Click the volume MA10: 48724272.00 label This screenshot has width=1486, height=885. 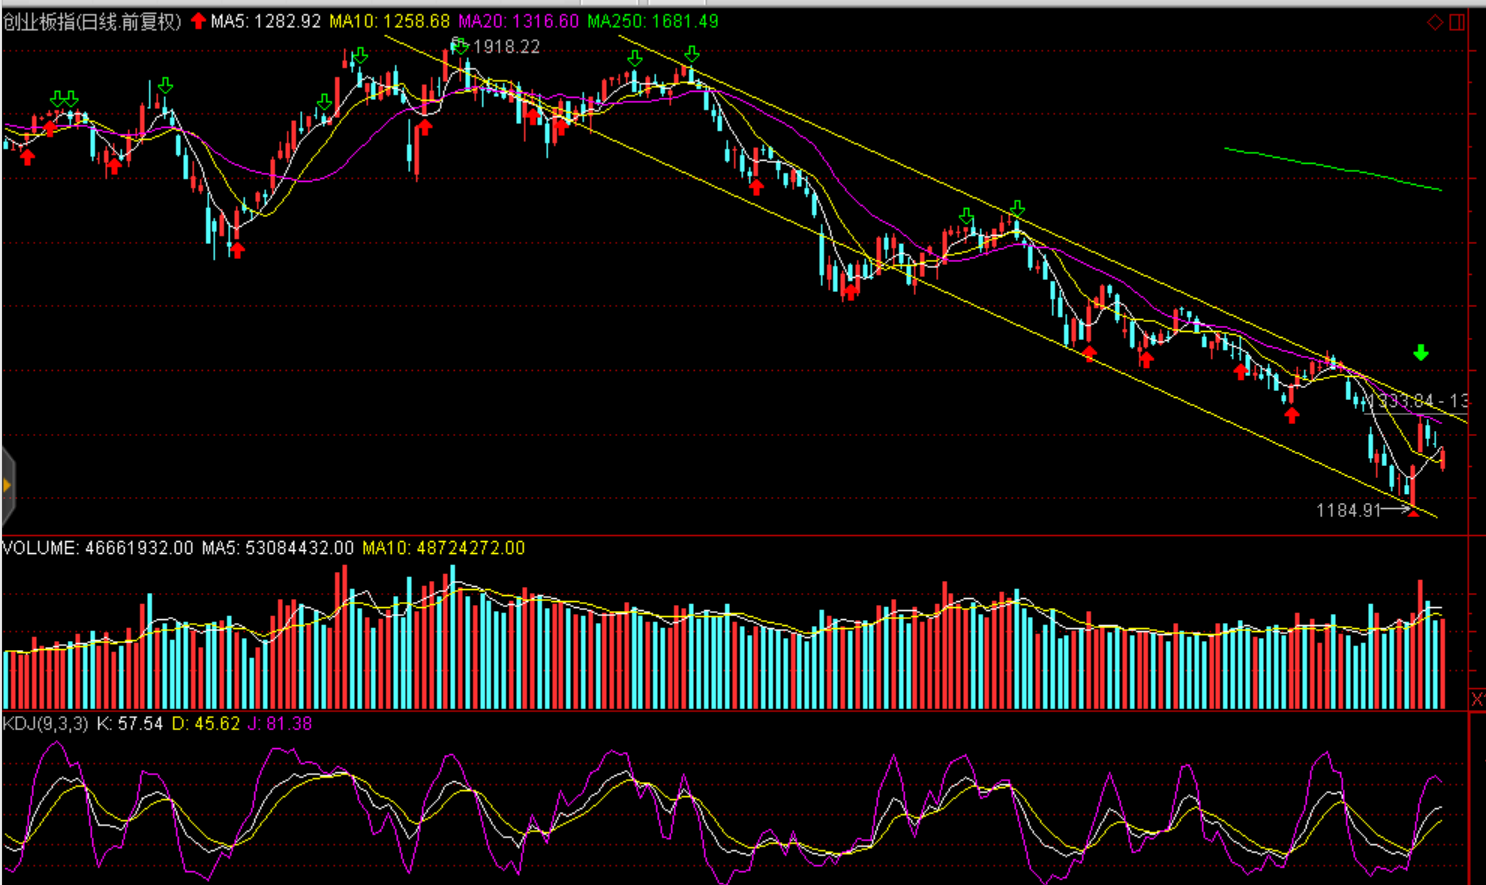[x=443, y=548]
